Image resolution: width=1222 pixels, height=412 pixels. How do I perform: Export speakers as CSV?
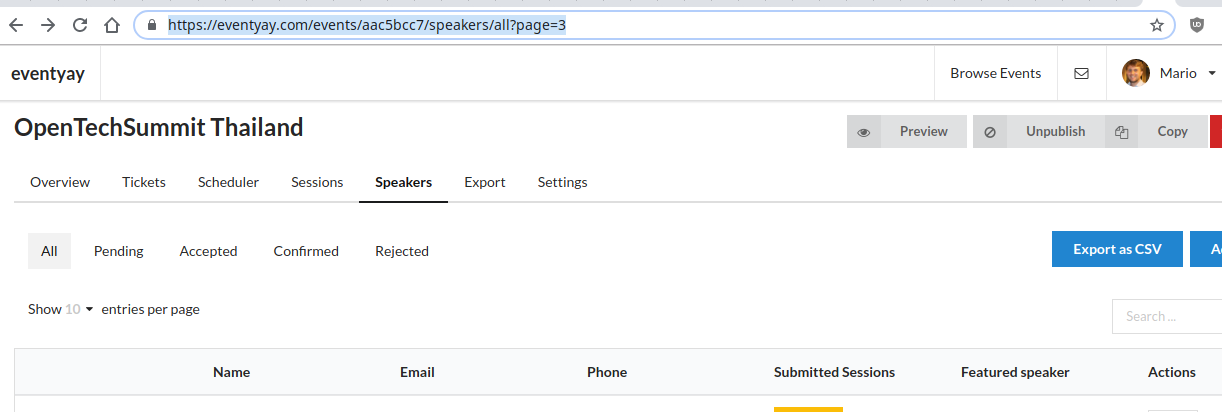[1117, 249]
